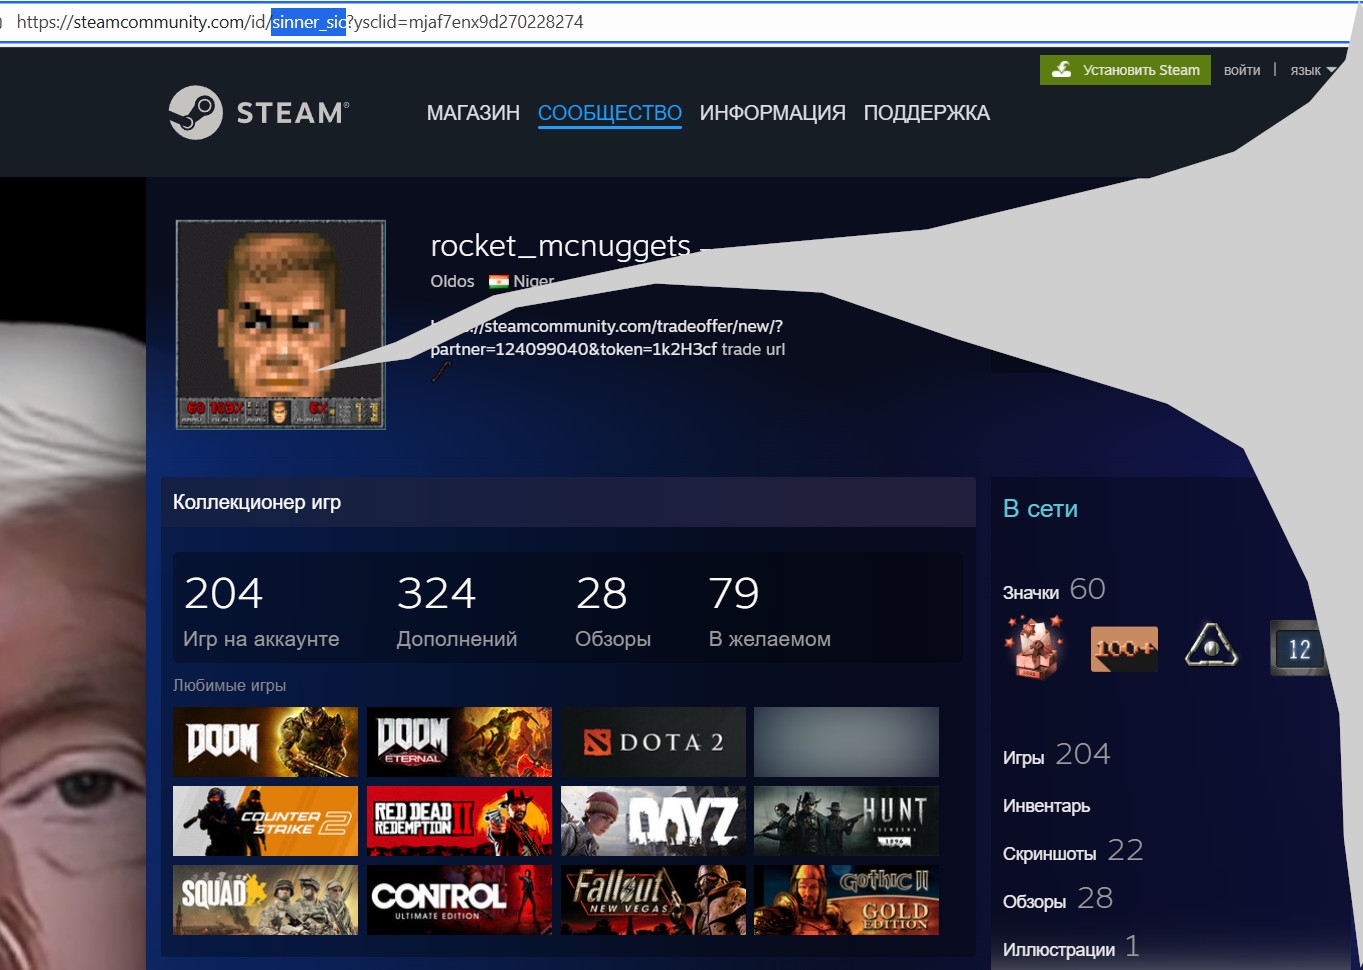Click the Steam logo in the header

click(x=259, y=112)
